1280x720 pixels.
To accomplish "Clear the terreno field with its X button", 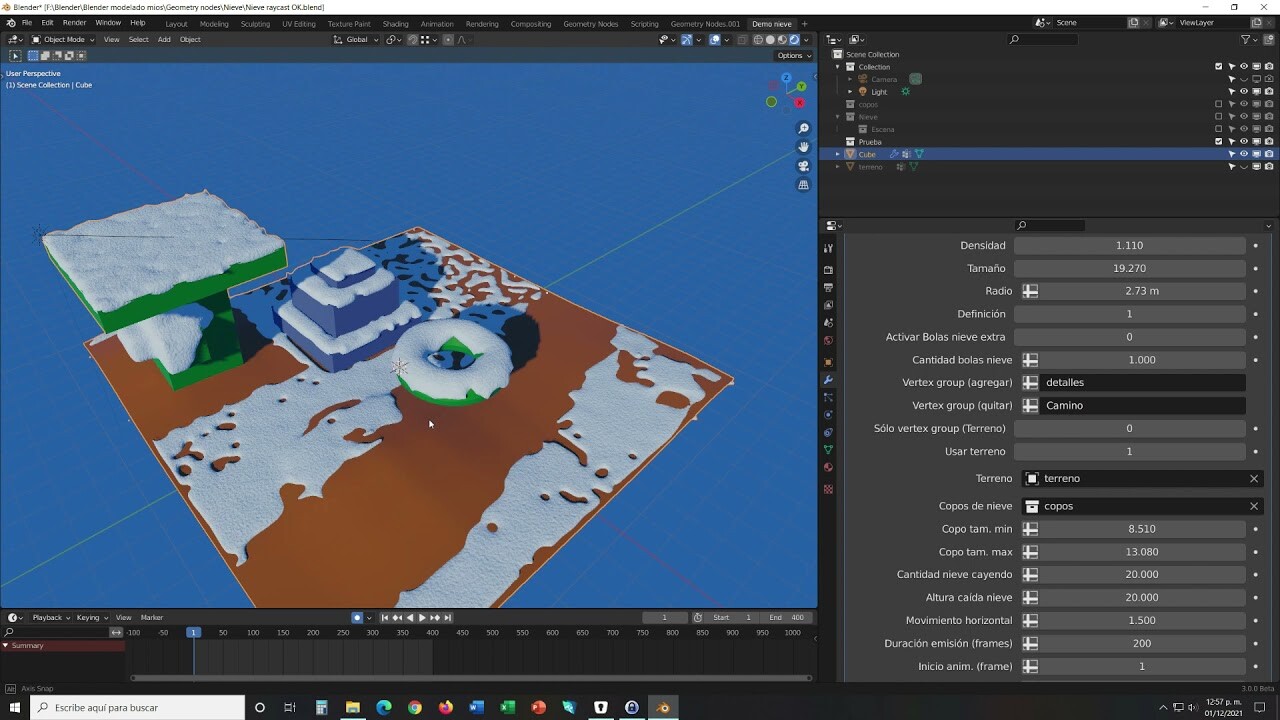I will click(1254, 478).
